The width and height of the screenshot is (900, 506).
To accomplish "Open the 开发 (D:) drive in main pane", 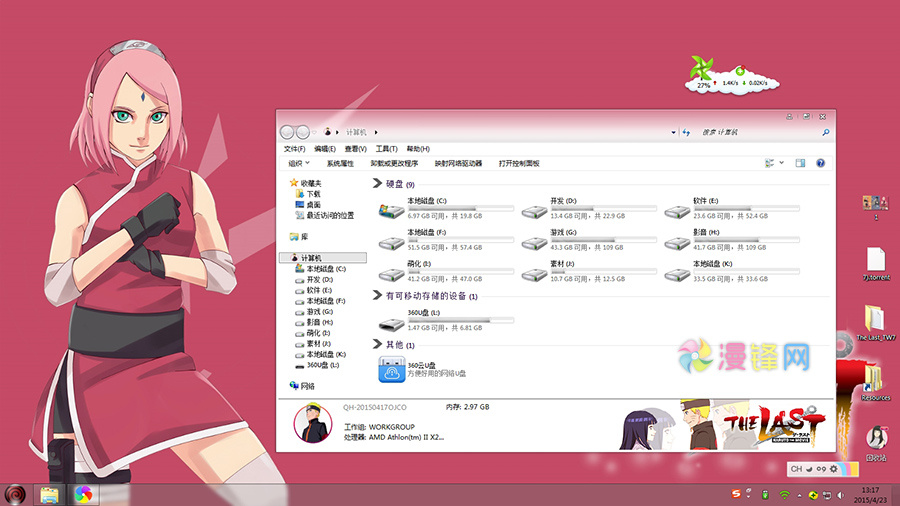I will click(x=588, y=209).
